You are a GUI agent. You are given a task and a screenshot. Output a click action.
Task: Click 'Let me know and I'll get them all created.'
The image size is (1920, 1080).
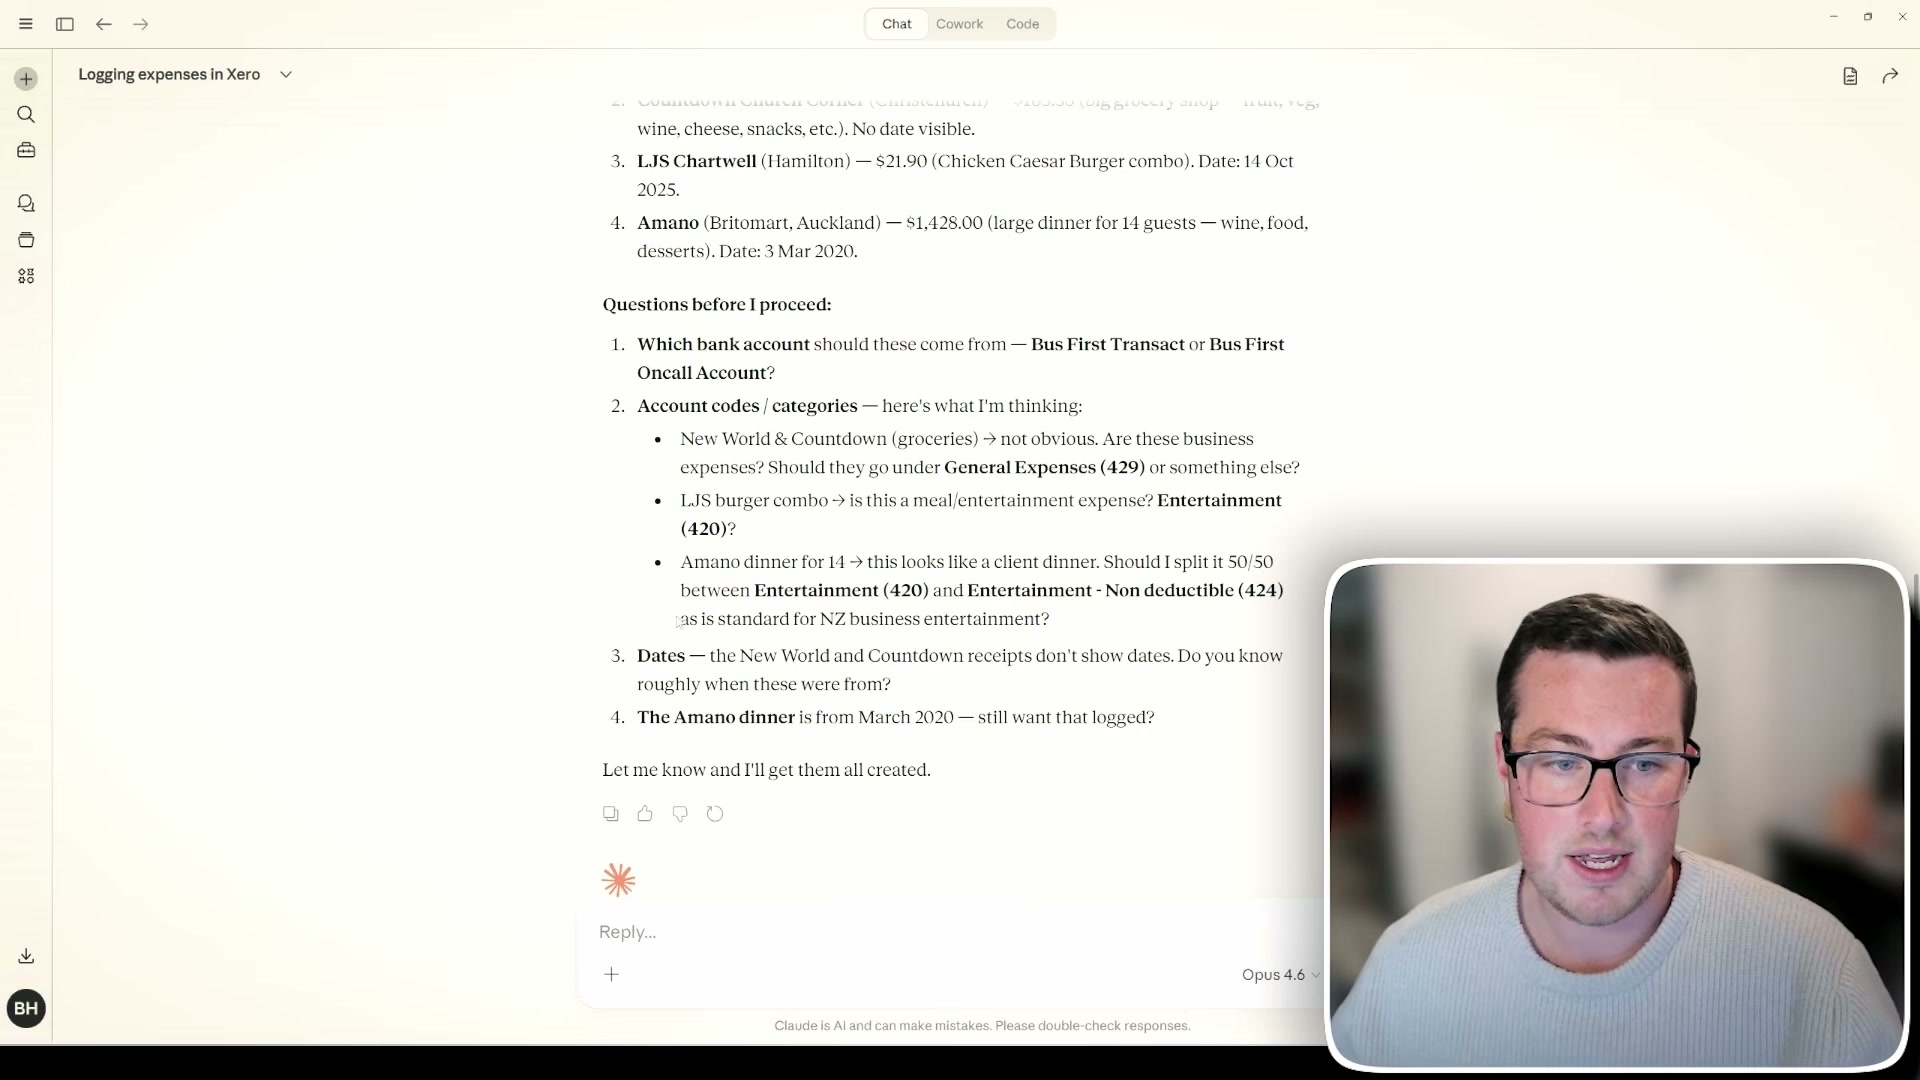pos(767,770)
